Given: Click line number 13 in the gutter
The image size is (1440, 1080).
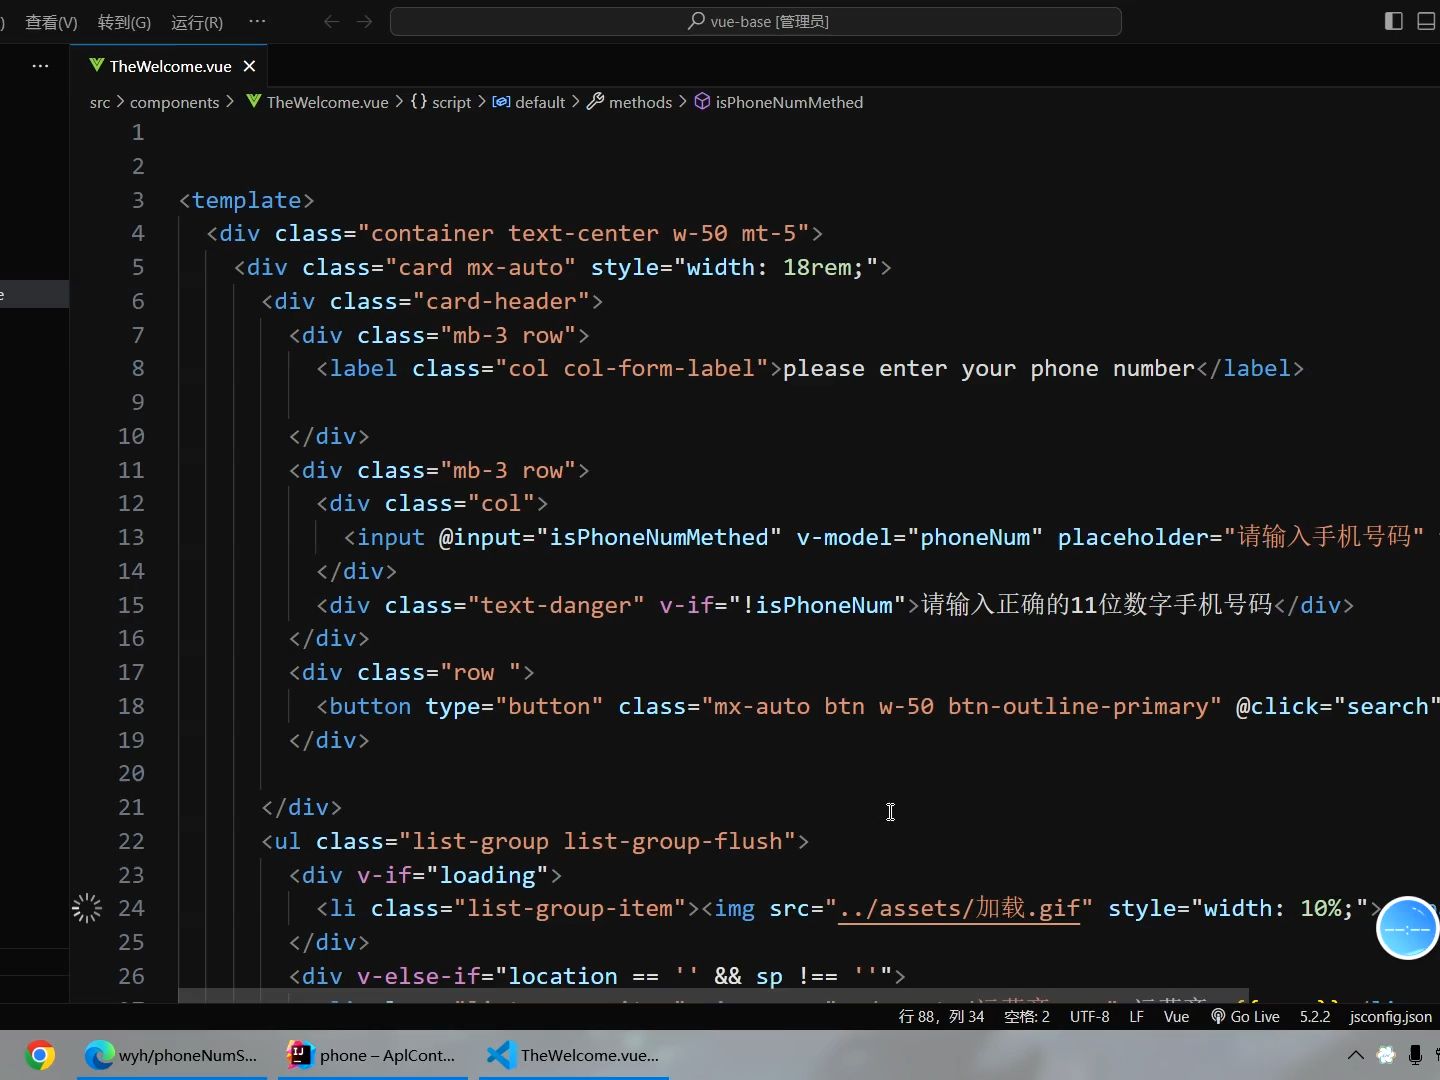Looking at the screenshot, I should [x=131, y=537].
